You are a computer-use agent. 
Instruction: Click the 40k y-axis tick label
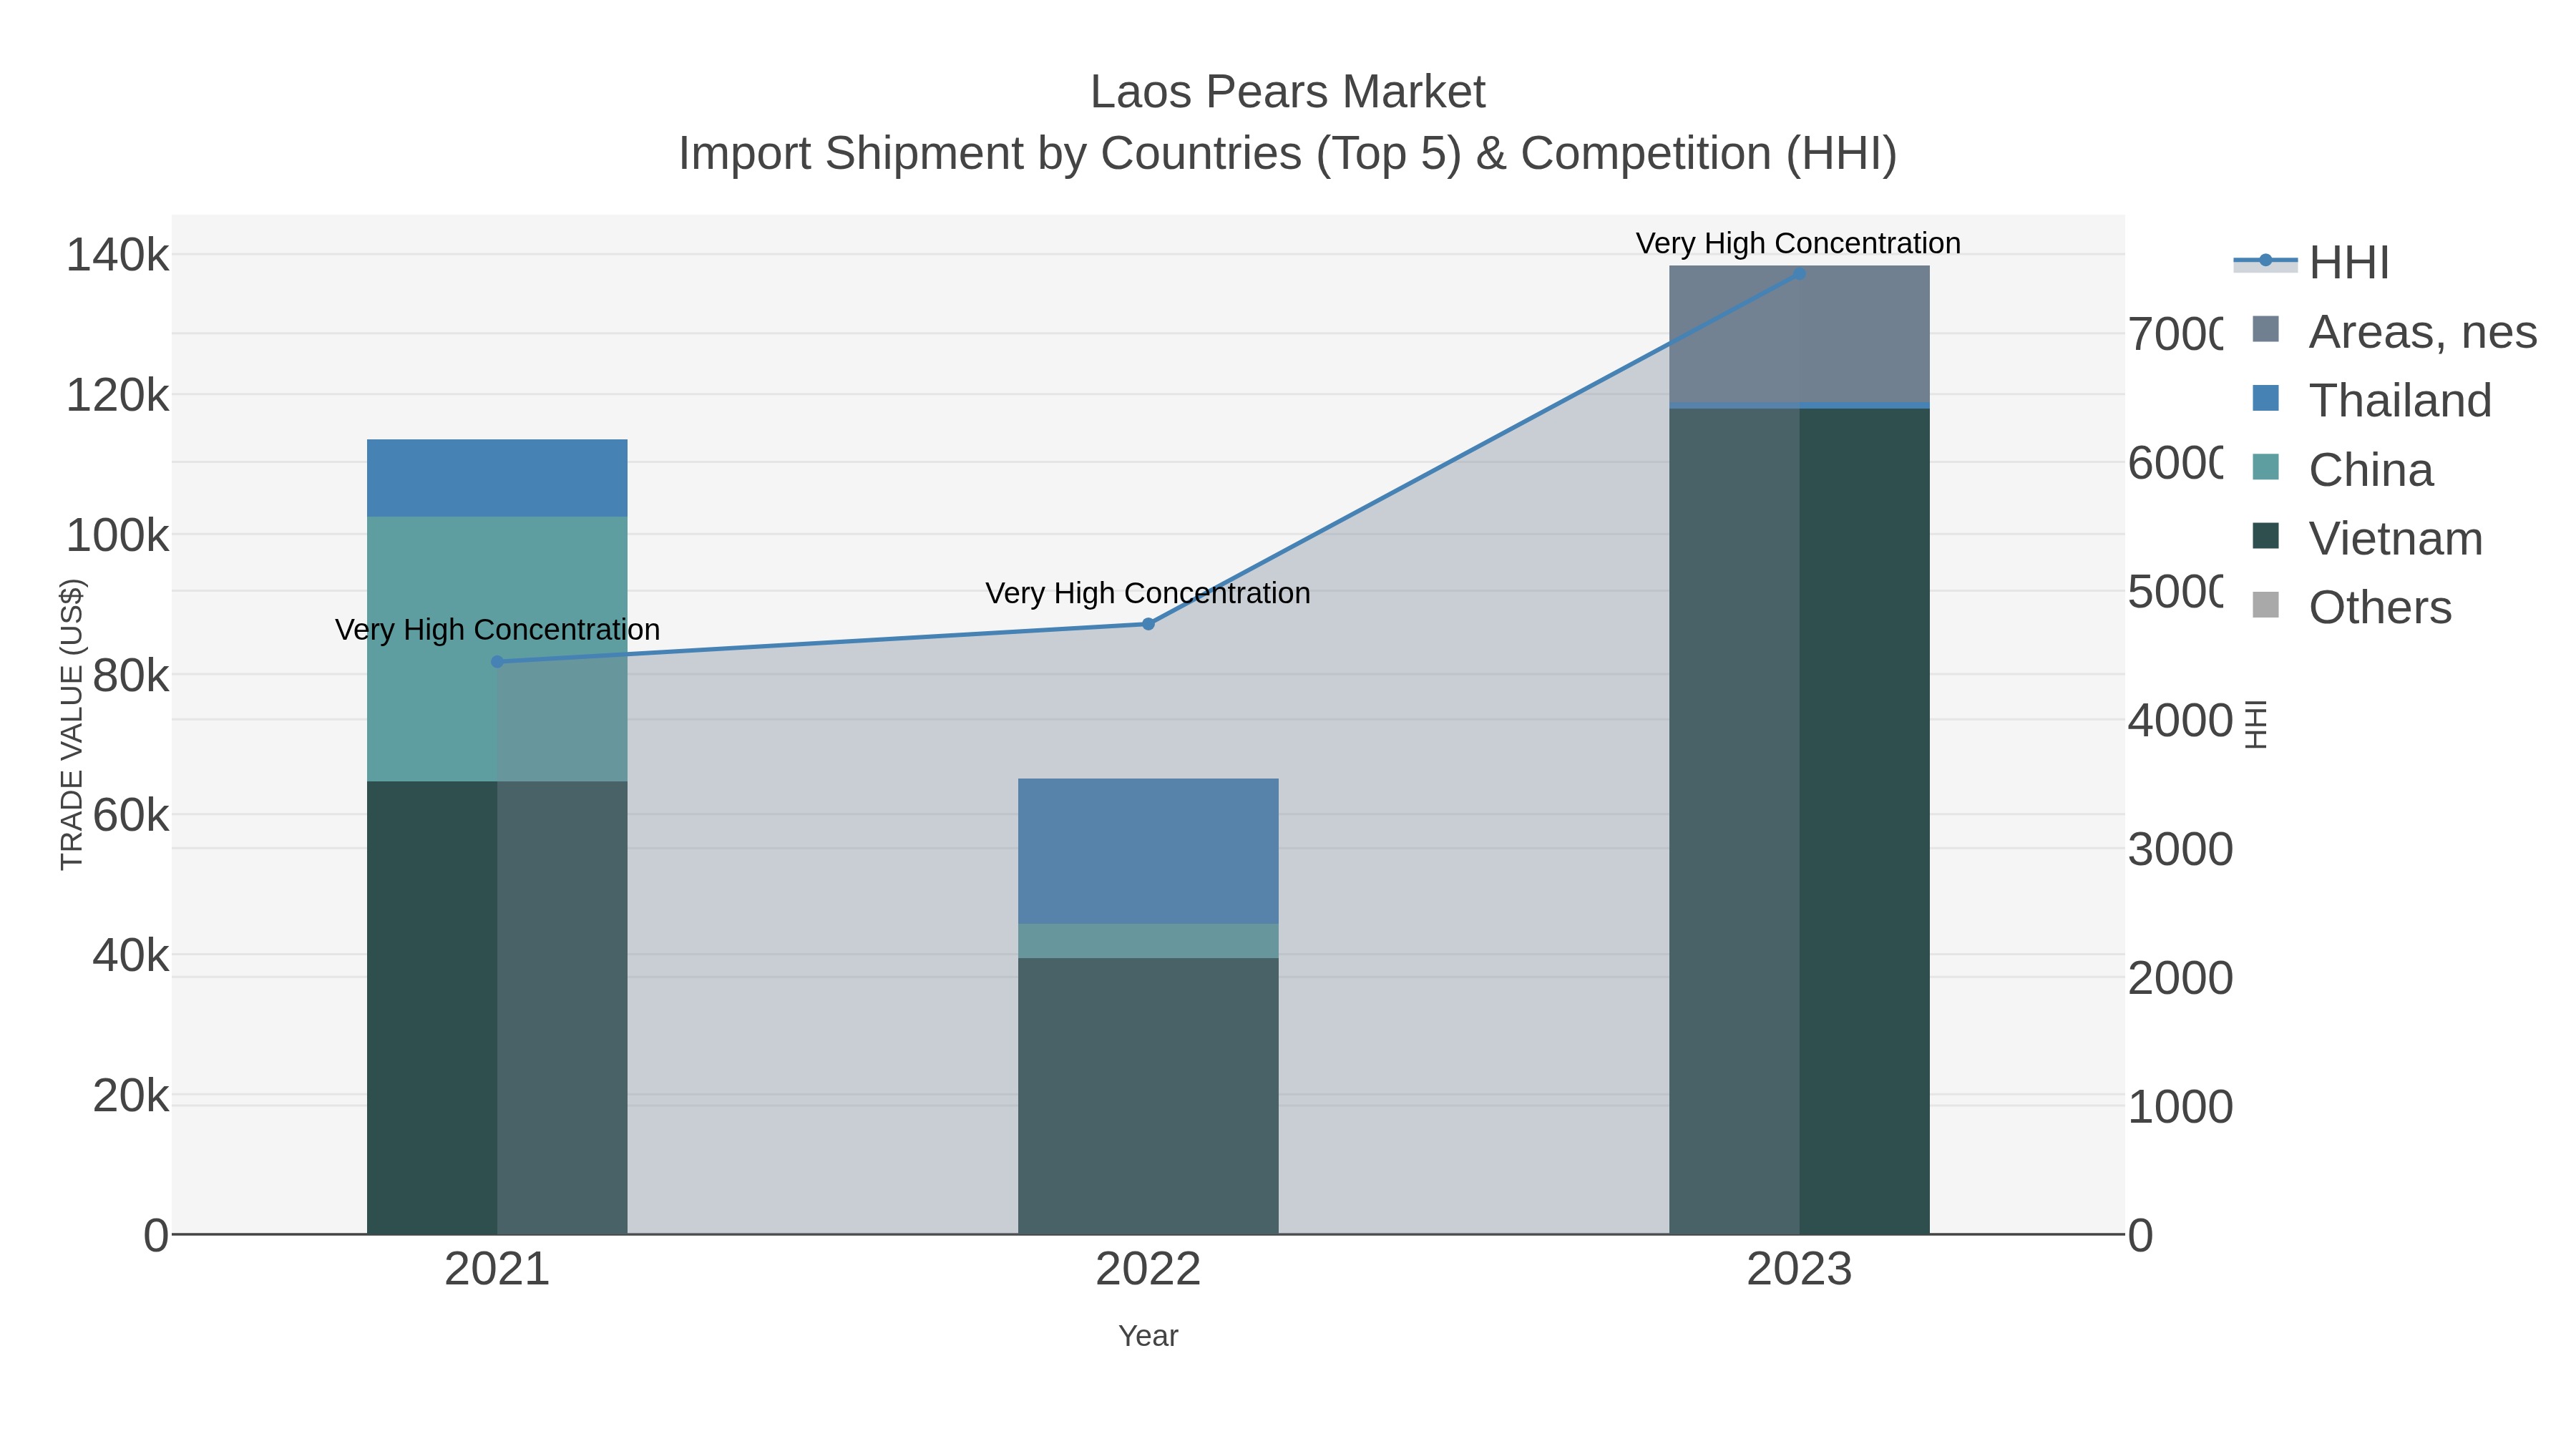click(x=131, y=956)
